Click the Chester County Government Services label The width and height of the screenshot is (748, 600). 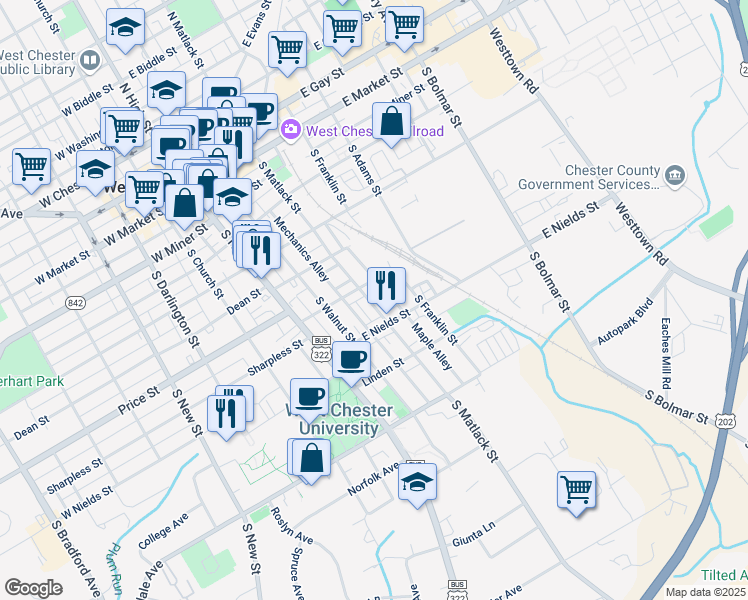(x=589, y=177)
